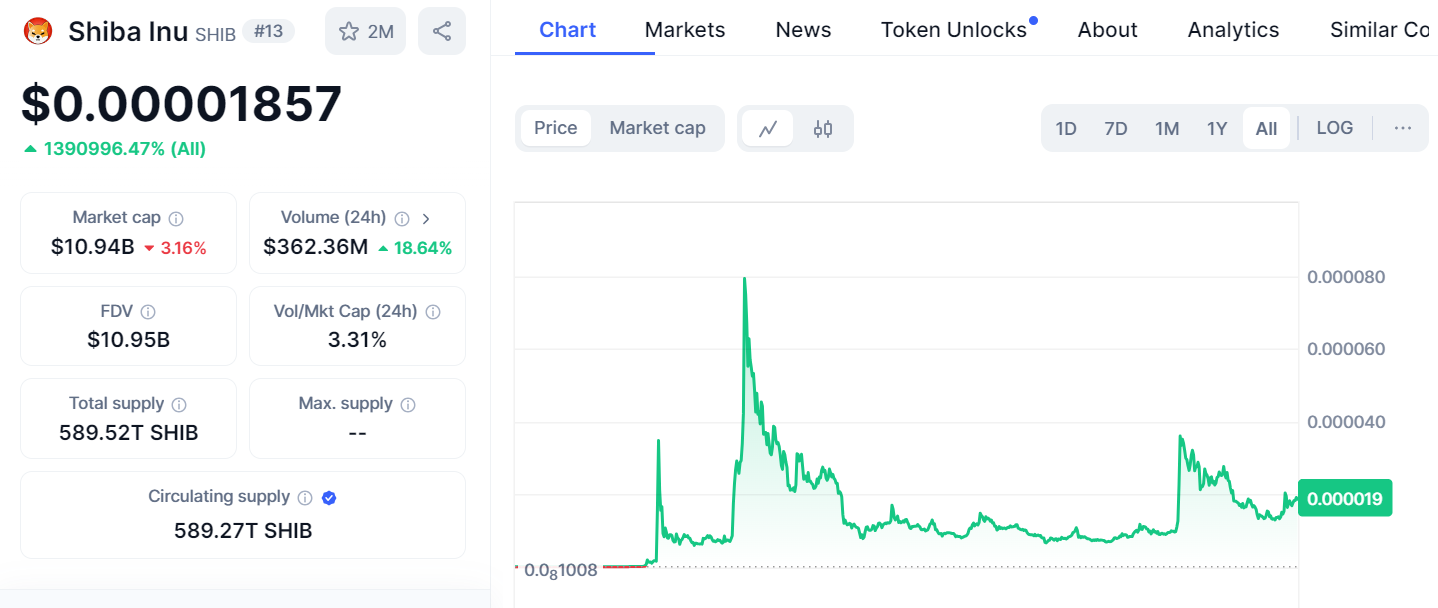Click the 589.52T SHIB total supply
The width and height of the screenshot is (1438, 608).
point(129,433)
